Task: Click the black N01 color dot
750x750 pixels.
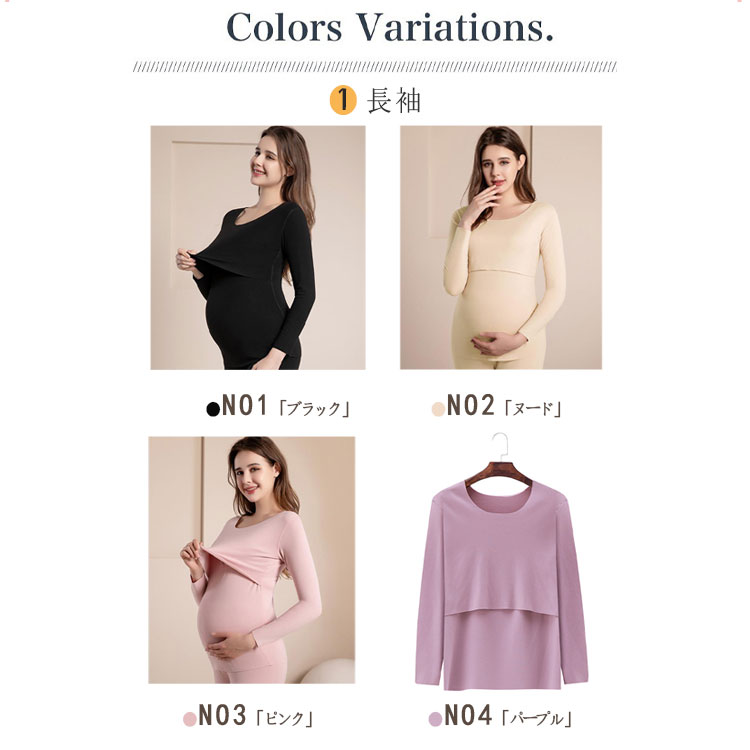Action: pos(213,409)
